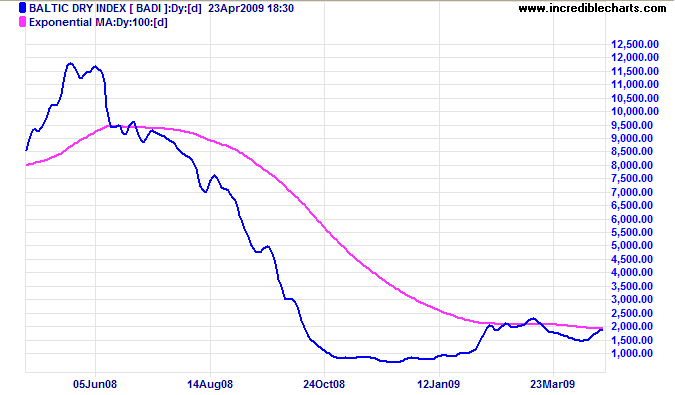Click the 24Oct08 date axis label
This screenshot has width=675, height=395.
(324, 384)
